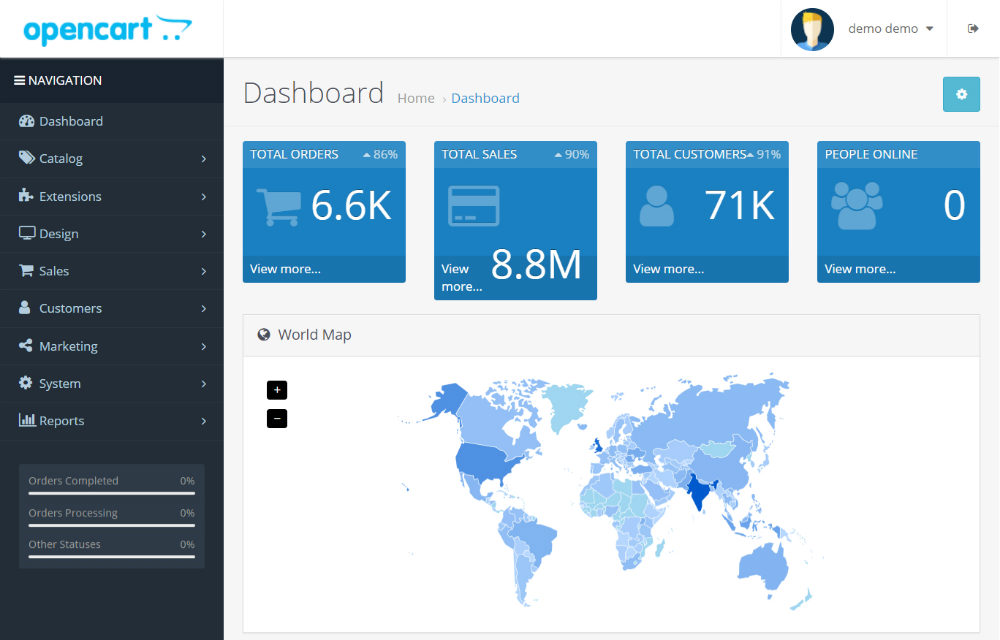
Task: Click the user icon in Total Customers
Action: [656, 205]
